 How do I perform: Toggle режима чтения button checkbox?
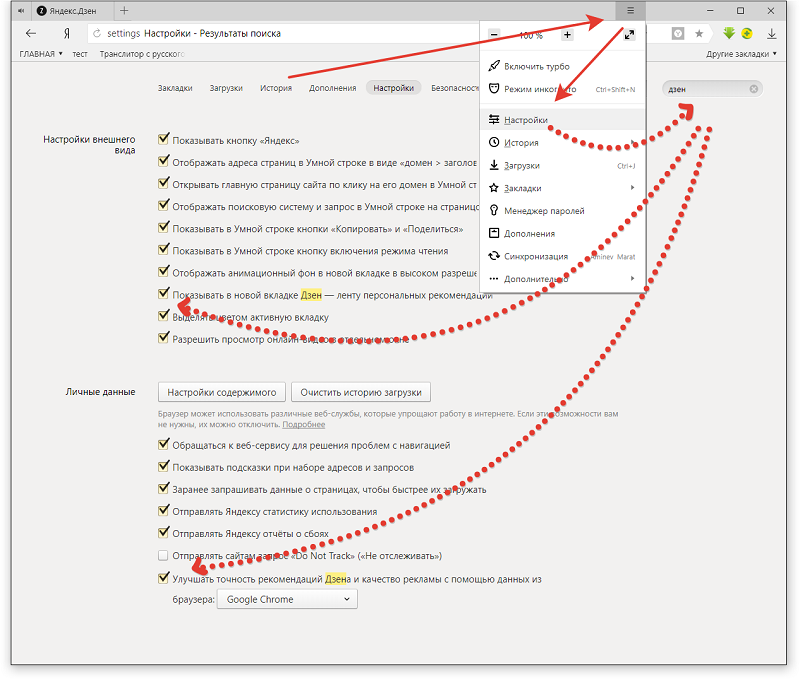tap(163, 249)
